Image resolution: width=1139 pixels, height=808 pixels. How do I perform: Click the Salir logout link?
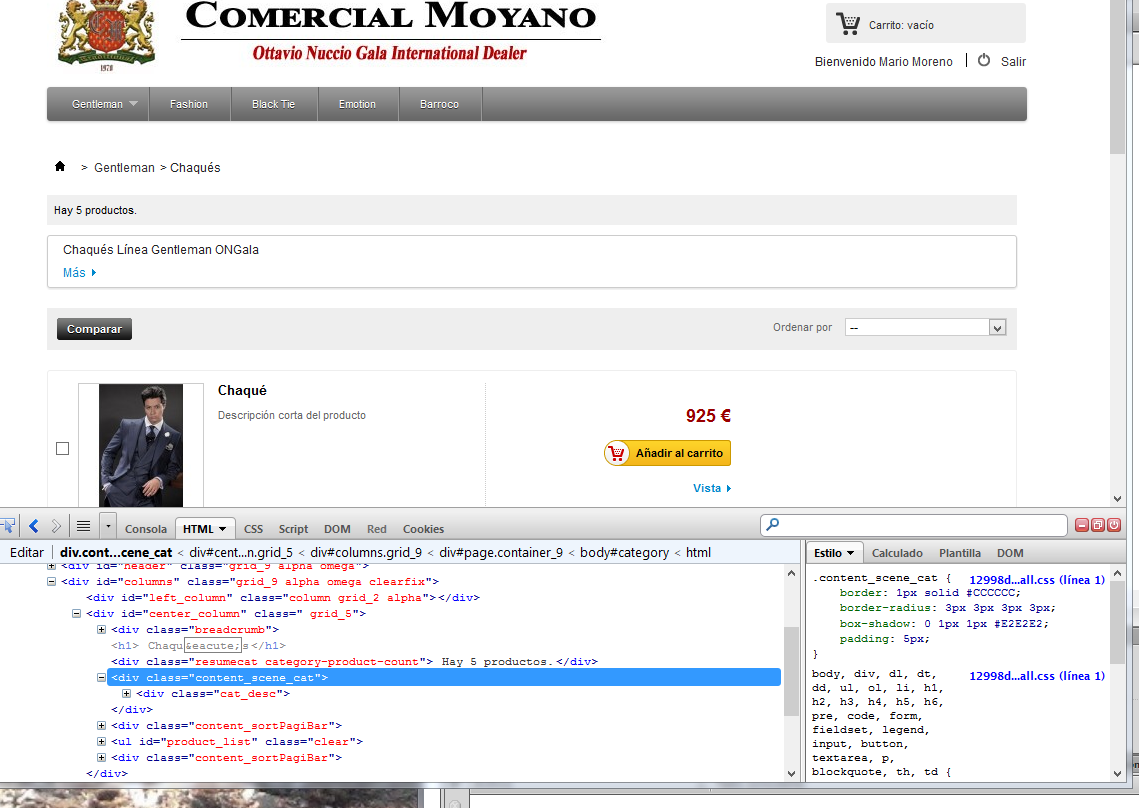pyautogui.click(x=1013, y=62)
